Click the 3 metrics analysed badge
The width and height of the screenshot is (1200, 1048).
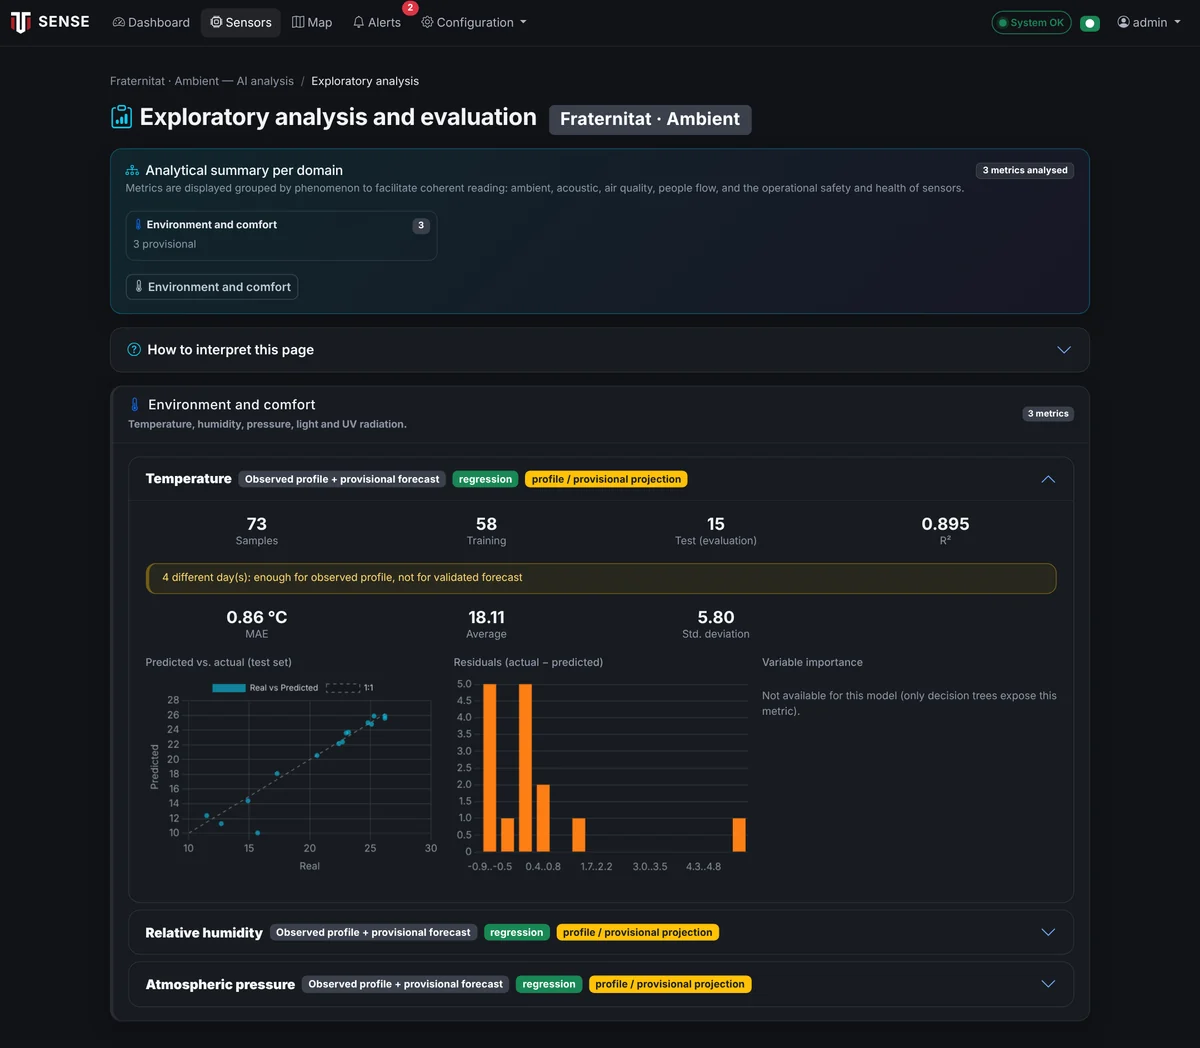click(x=1025, y=170)
